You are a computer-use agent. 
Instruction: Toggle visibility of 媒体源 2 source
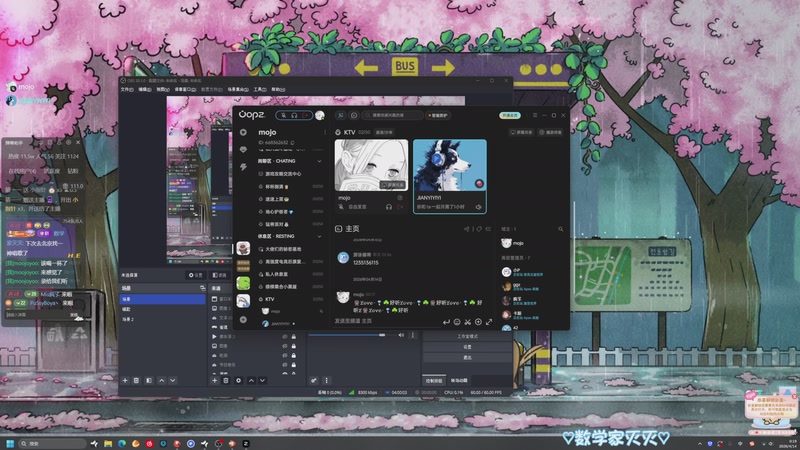pyautogui.click(x=285, y=337)
